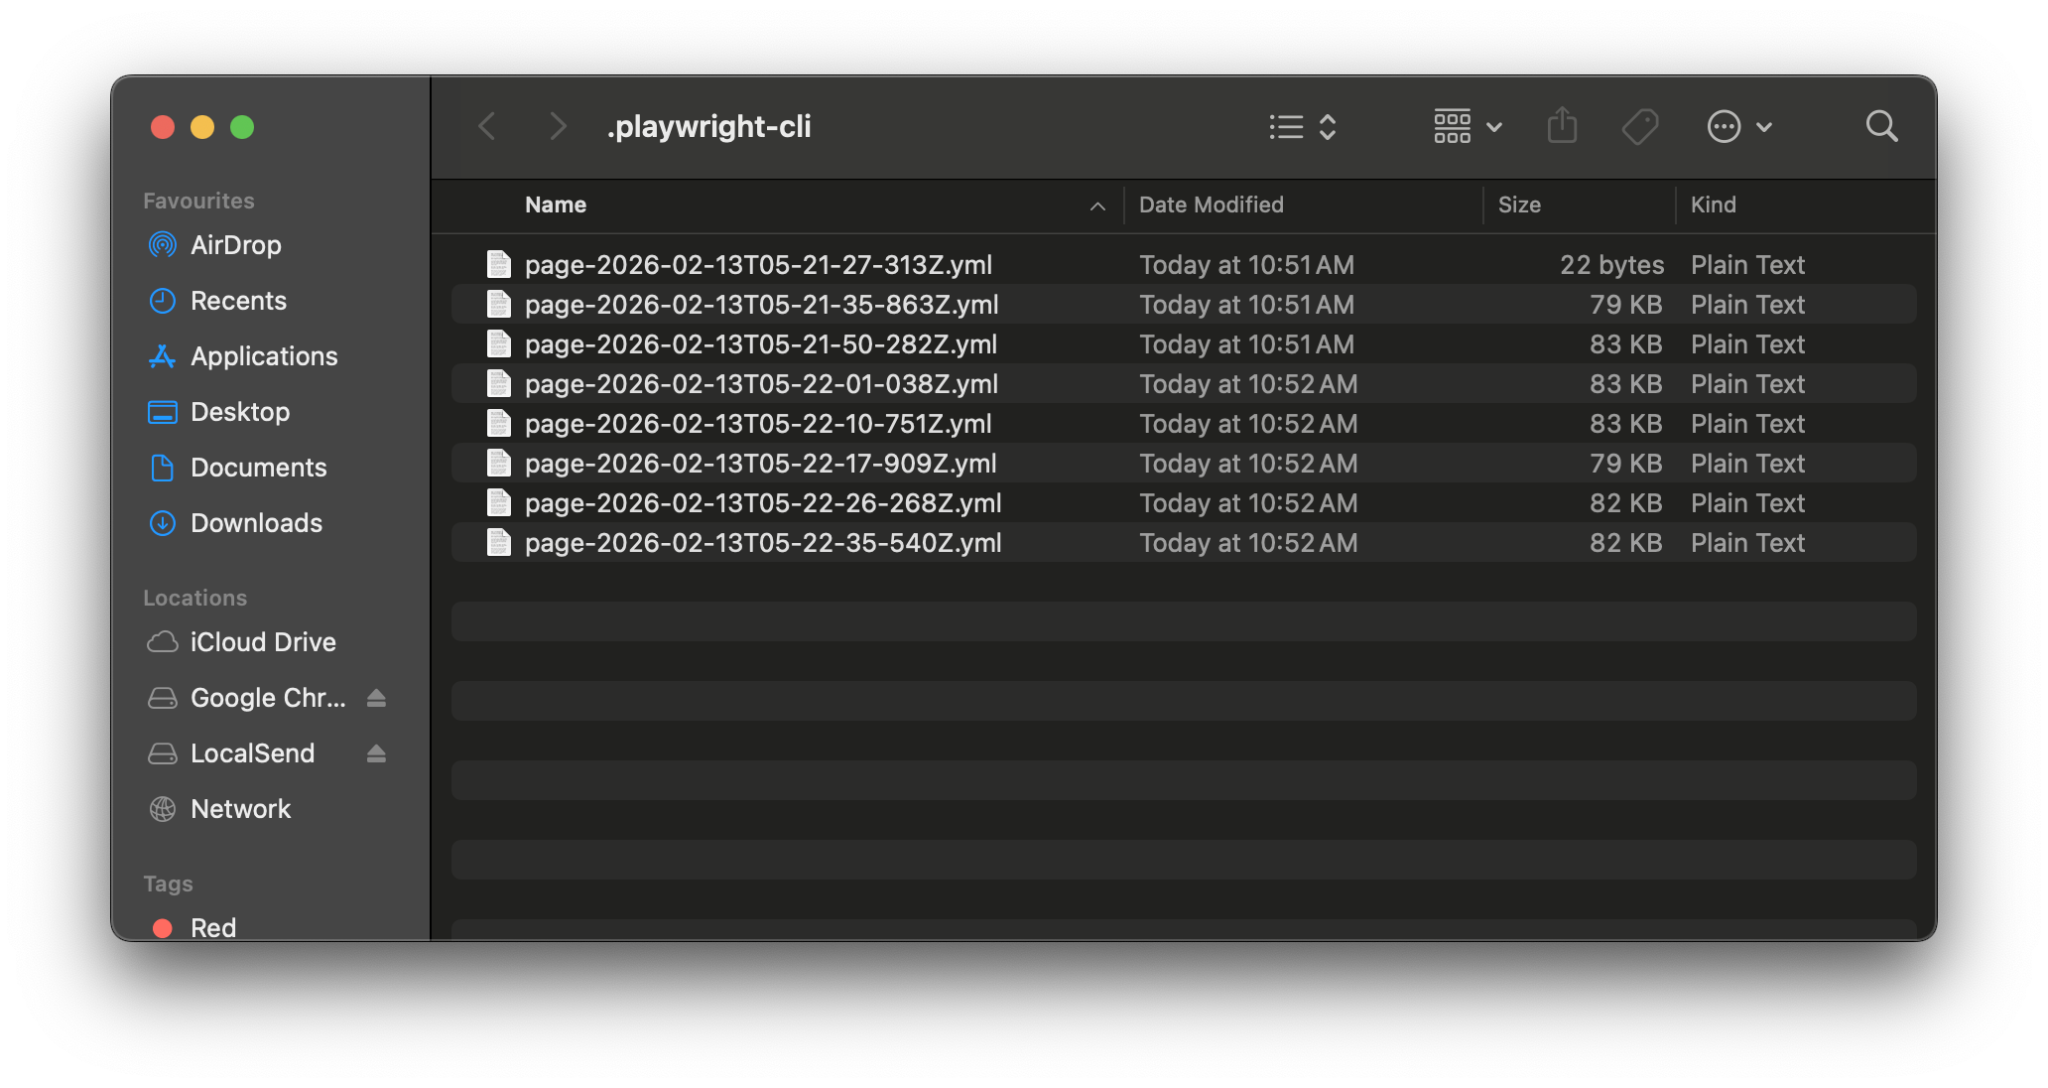Select the Downloads folder in the sidebar
This screenshot has height=1088, width=2048.
point(255,522)
